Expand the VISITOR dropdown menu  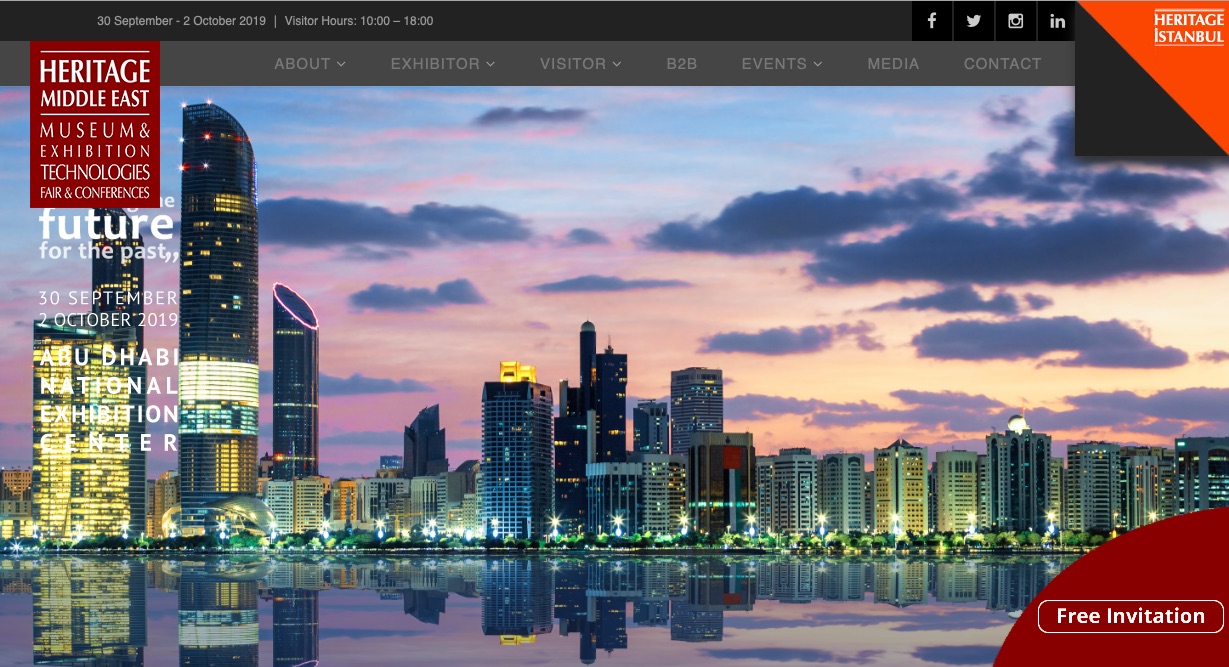coord(581,63)
